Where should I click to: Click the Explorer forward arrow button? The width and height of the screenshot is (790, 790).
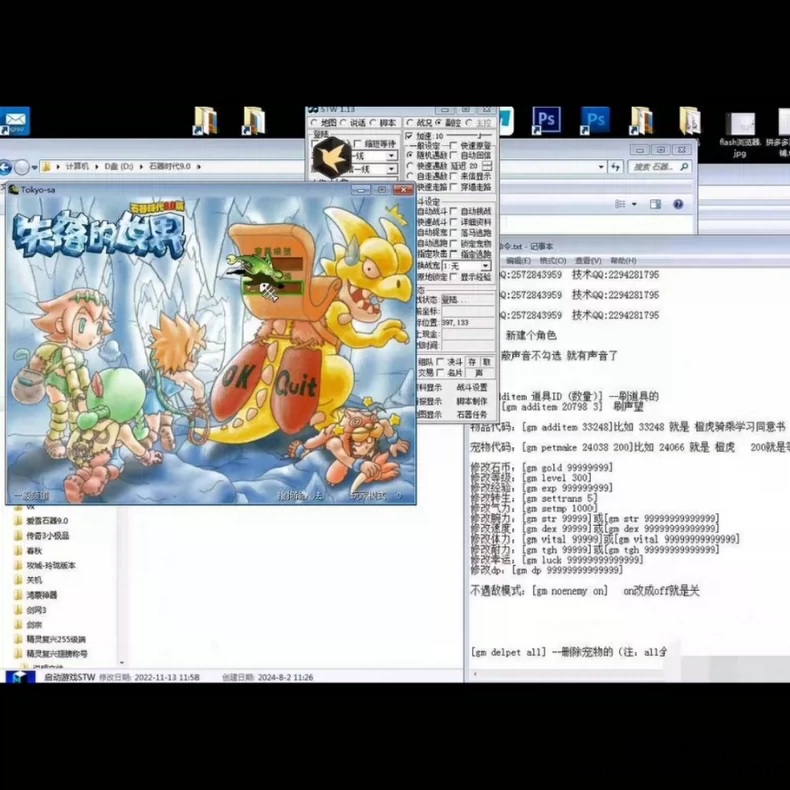click(22, 167)
